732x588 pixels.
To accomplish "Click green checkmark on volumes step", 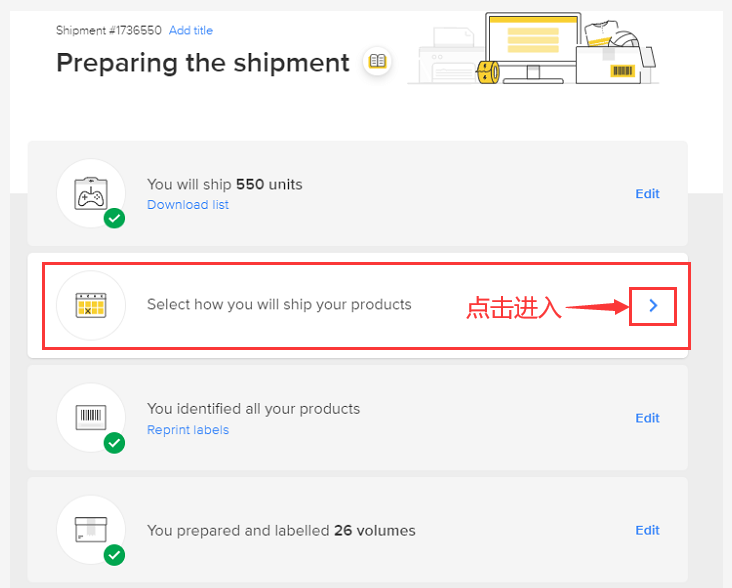I will tap(115, 554).
